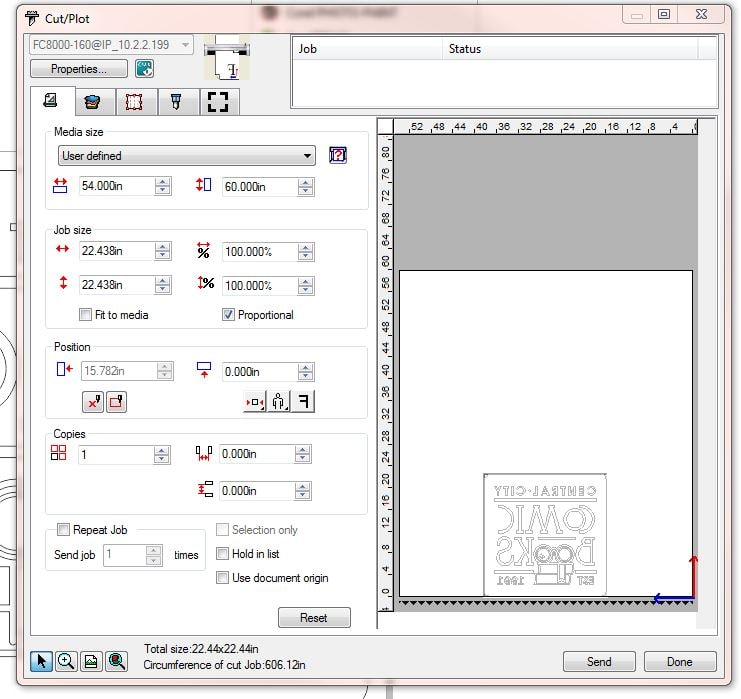Screen dimensions: 741x699
Task: Click the media image view icon
Action: point(91,661)
